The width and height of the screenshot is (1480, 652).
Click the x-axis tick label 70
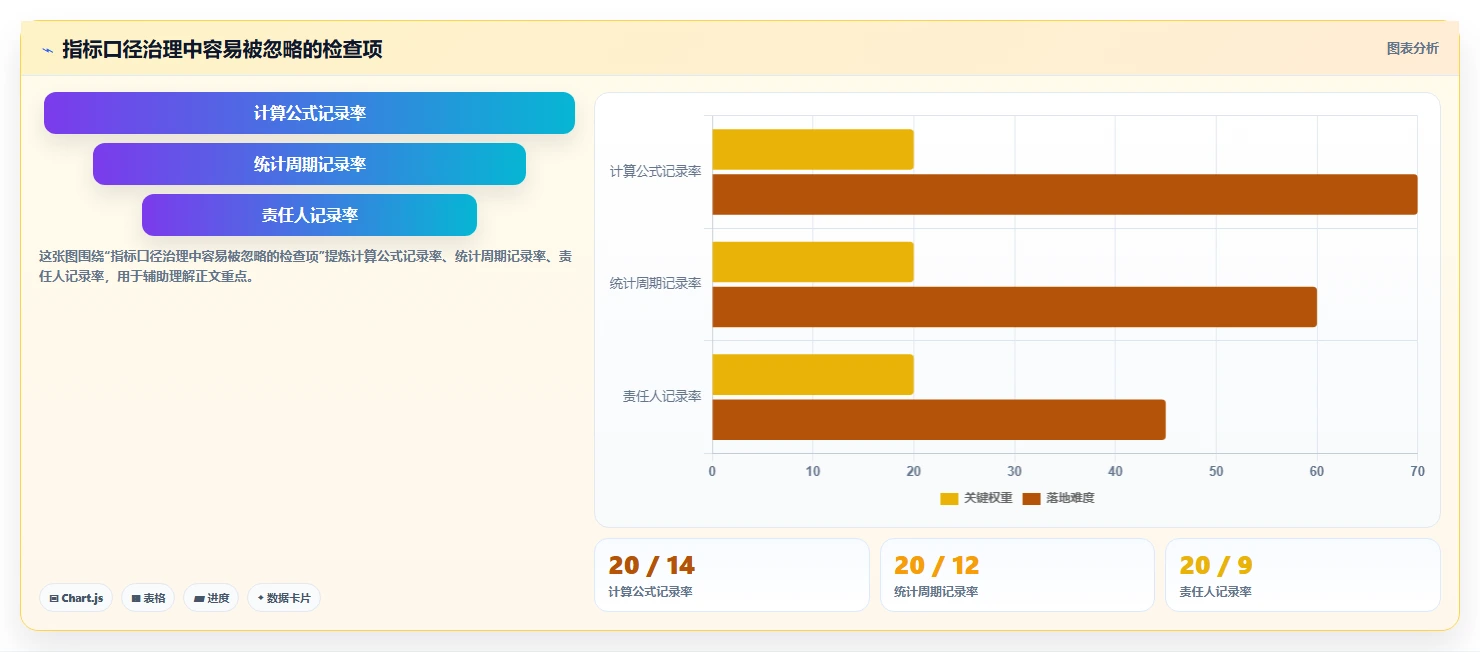(1417, 471)
